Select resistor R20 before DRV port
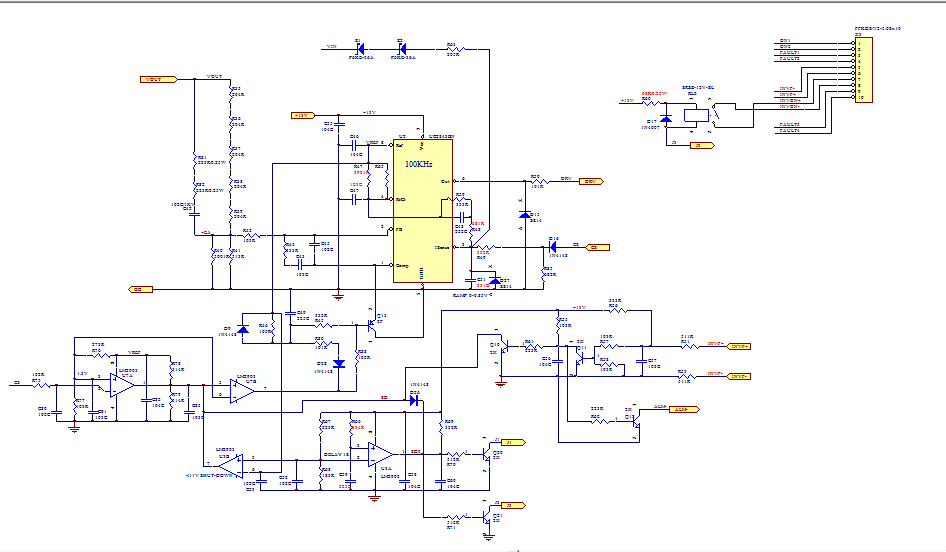The width and height of the screenshot is (946, 552). [x=536, y=181]
